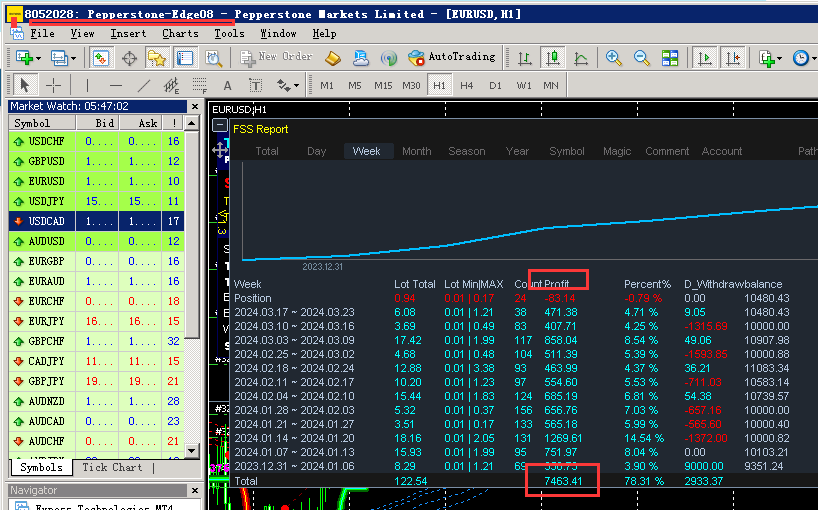The image size is (818, 510).
Task: Select the USDCAD row in Market Watch
Action: (x=97, y=221)
